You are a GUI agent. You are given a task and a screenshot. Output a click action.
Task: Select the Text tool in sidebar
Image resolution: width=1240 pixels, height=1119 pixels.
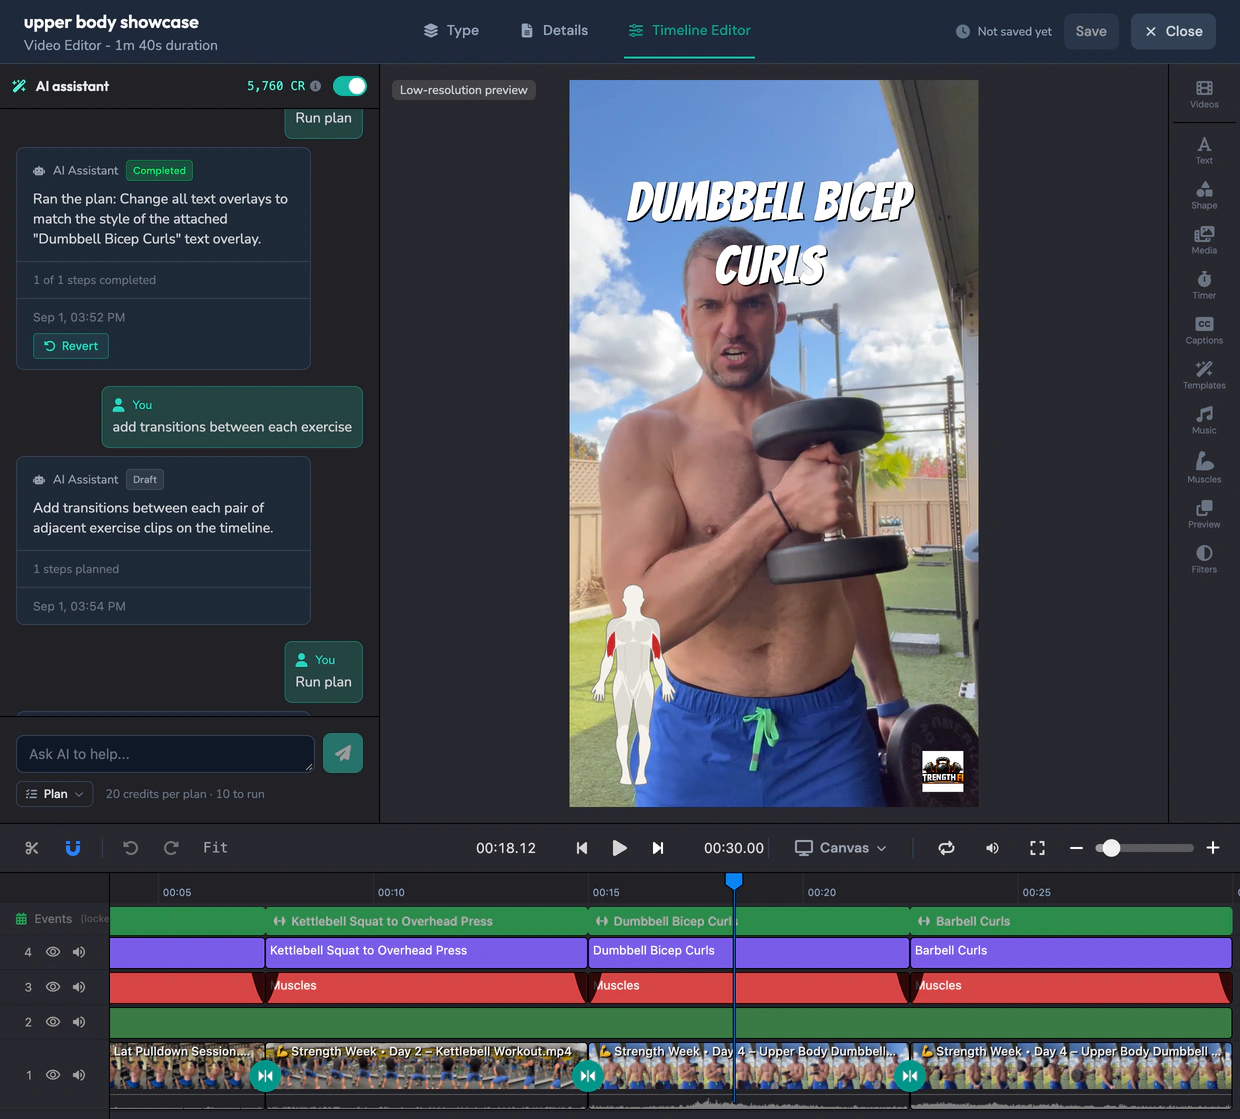1204,150
